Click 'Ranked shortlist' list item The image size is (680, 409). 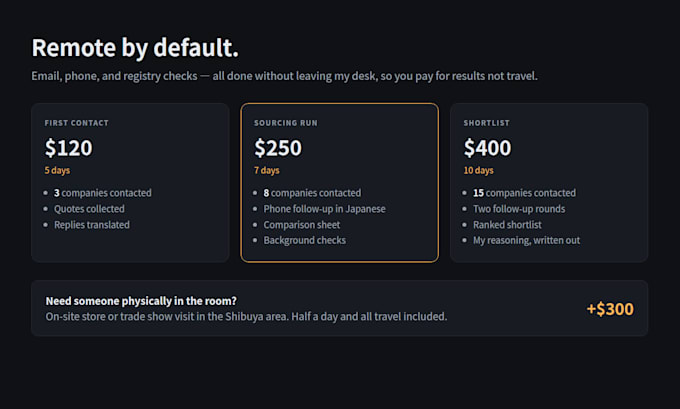coord(507,225)
